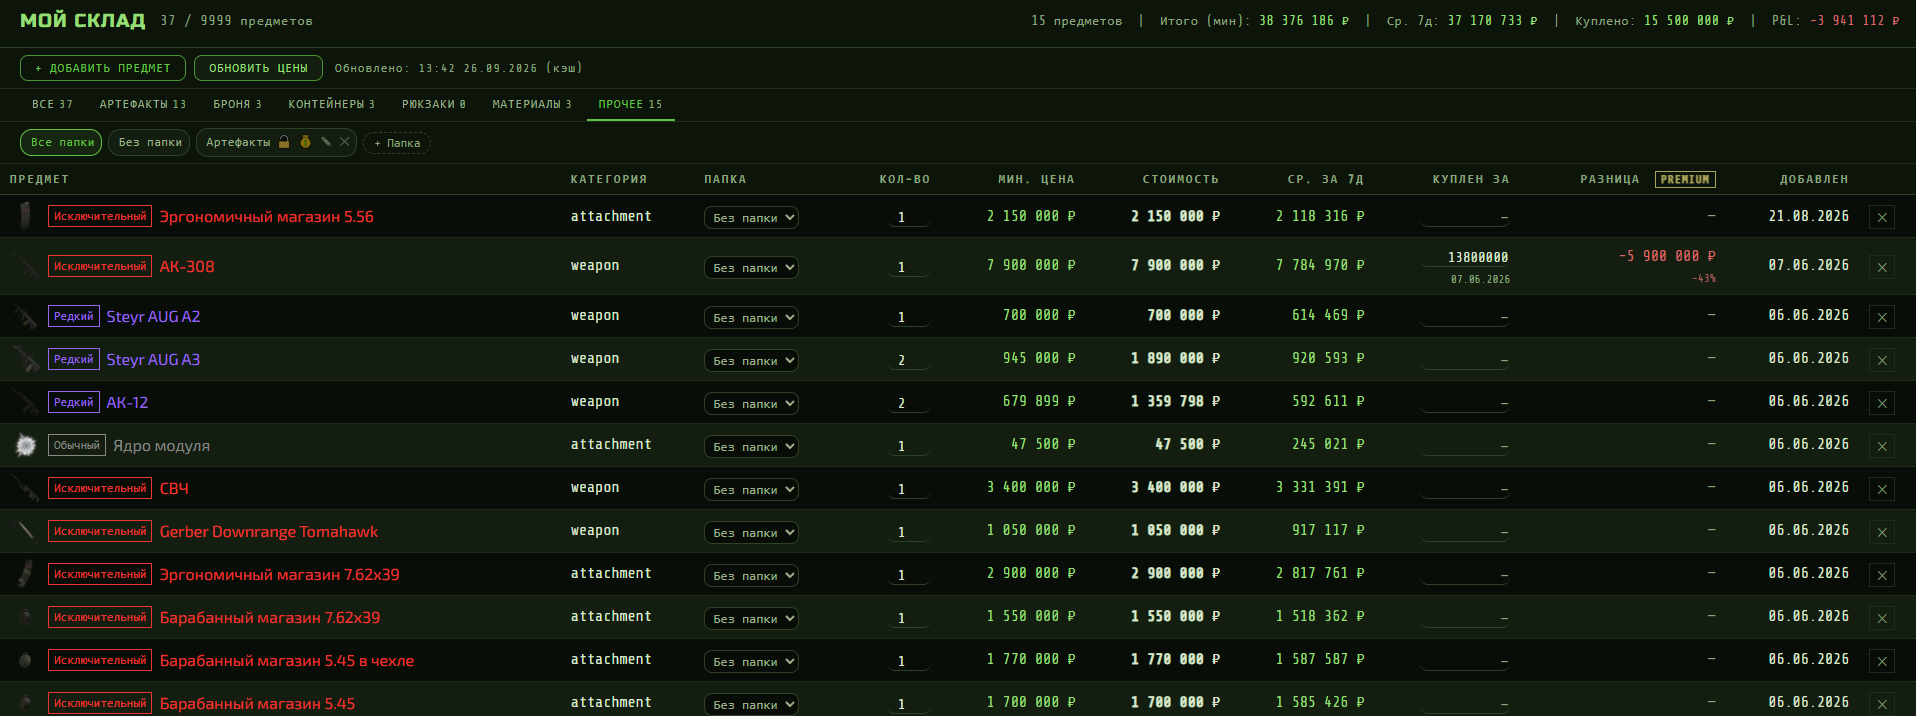Open folder dropdown for Эргономичный магазин 5.56
The image size is (1916, 716).
[x=751, y=217]
